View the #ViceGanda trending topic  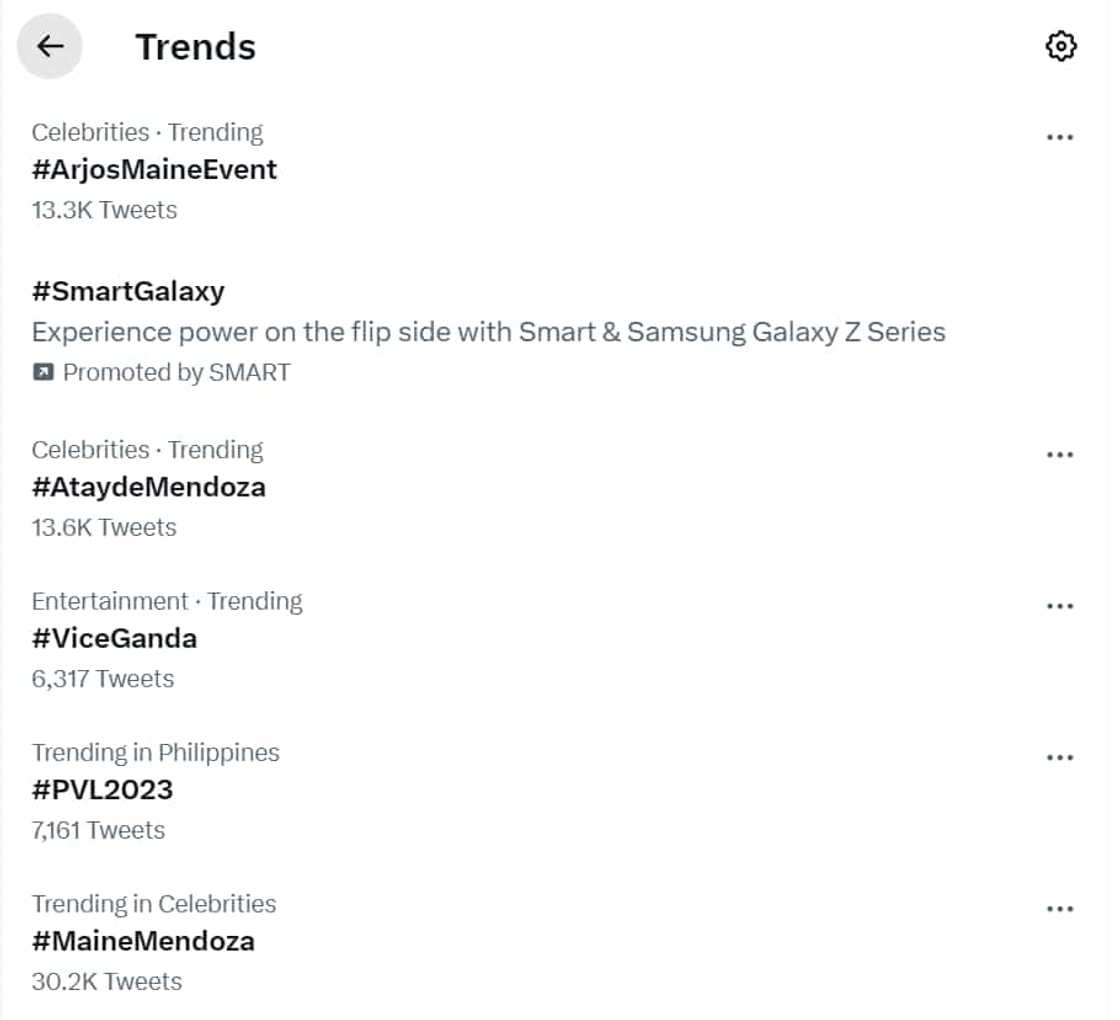click(x=114, y=638)
